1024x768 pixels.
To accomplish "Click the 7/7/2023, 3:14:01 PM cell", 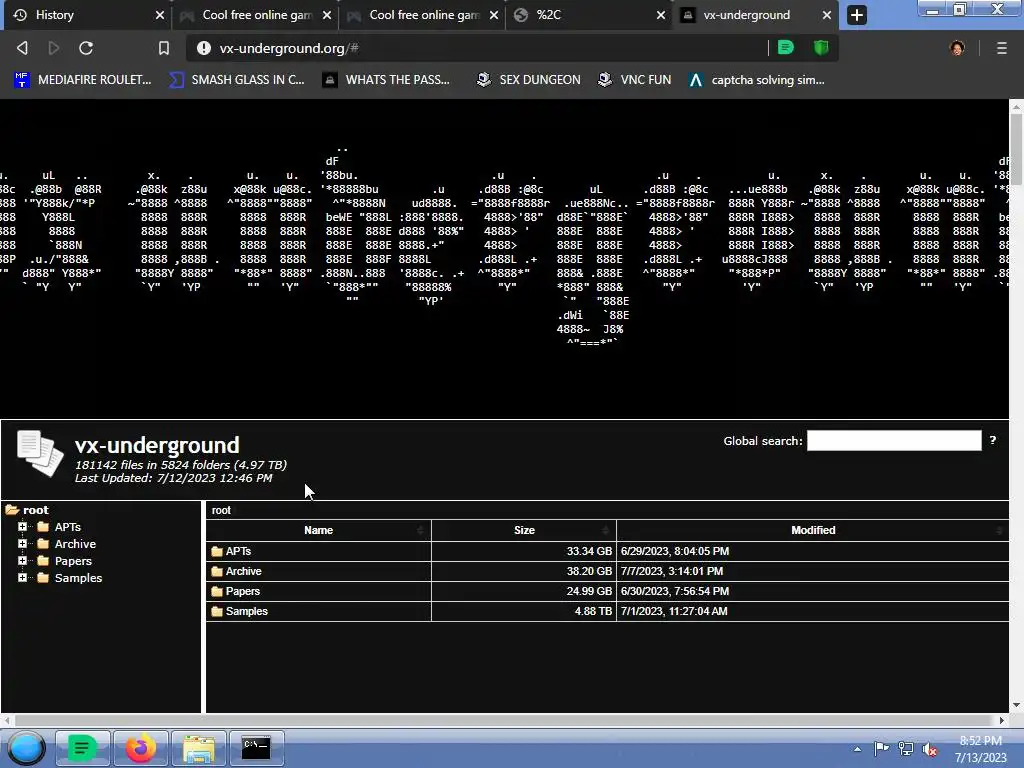I will pyautogui.click(x=813, y=571).
